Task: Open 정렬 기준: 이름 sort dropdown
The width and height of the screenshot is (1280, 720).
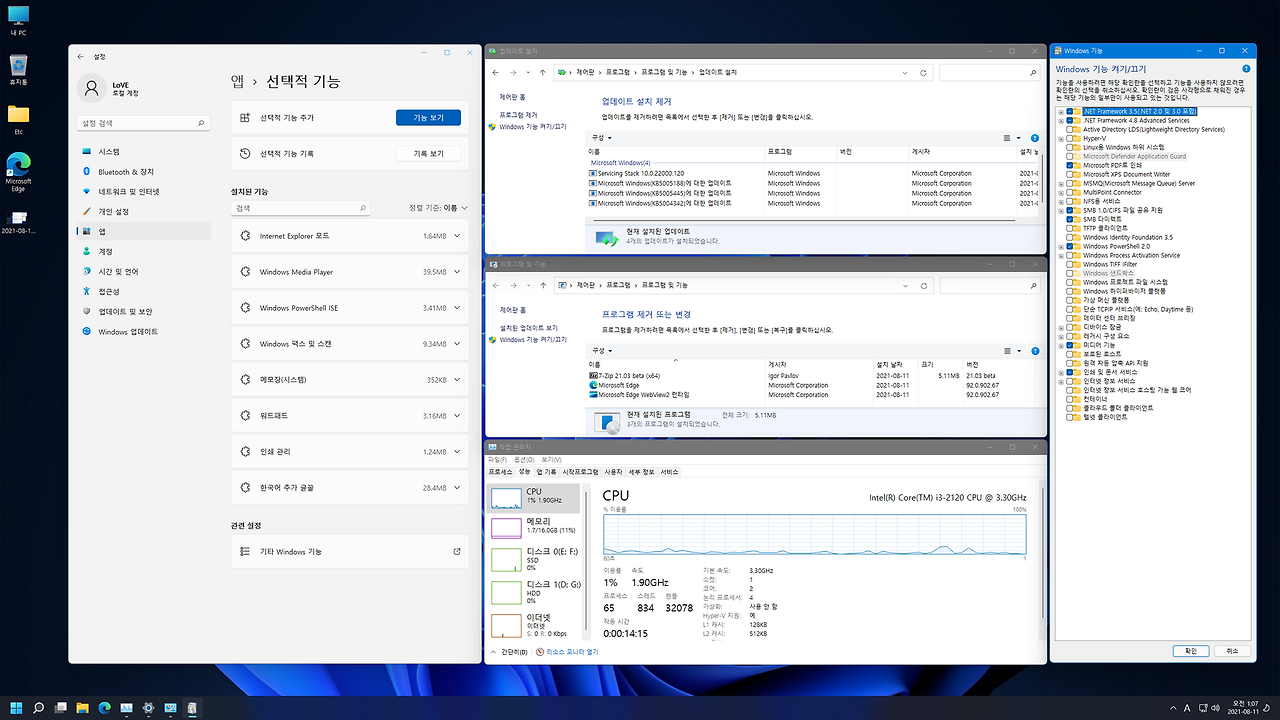Action: pos(438,208)
